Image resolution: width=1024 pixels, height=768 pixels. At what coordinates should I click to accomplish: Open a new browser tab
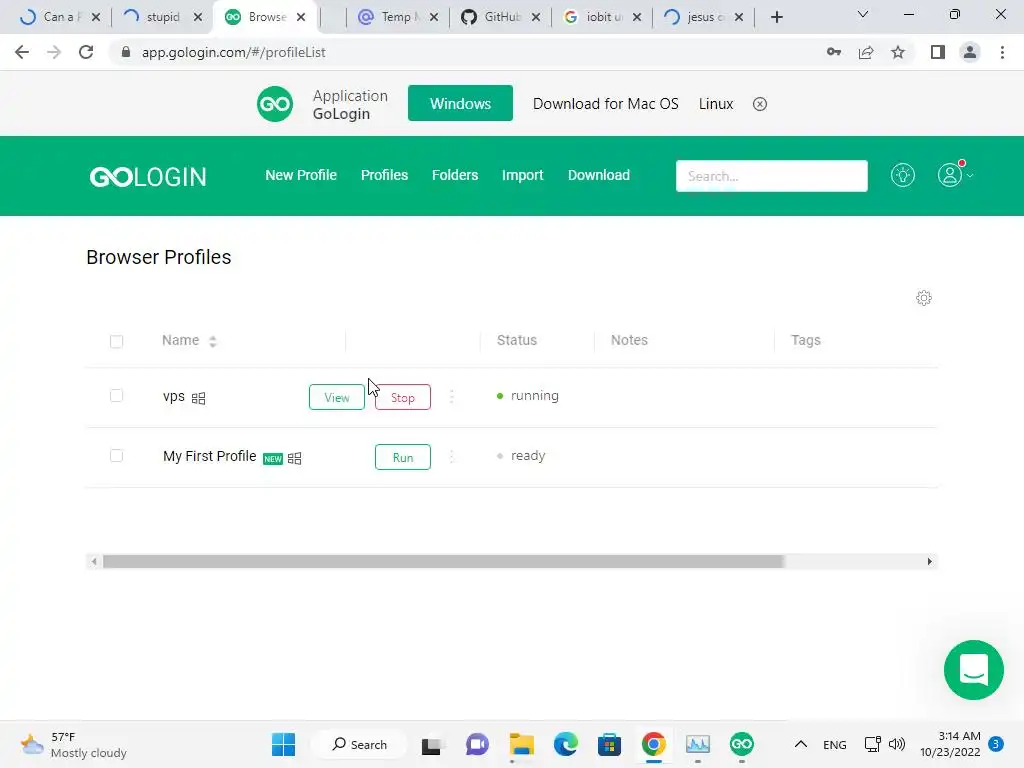tap(776, 17)
